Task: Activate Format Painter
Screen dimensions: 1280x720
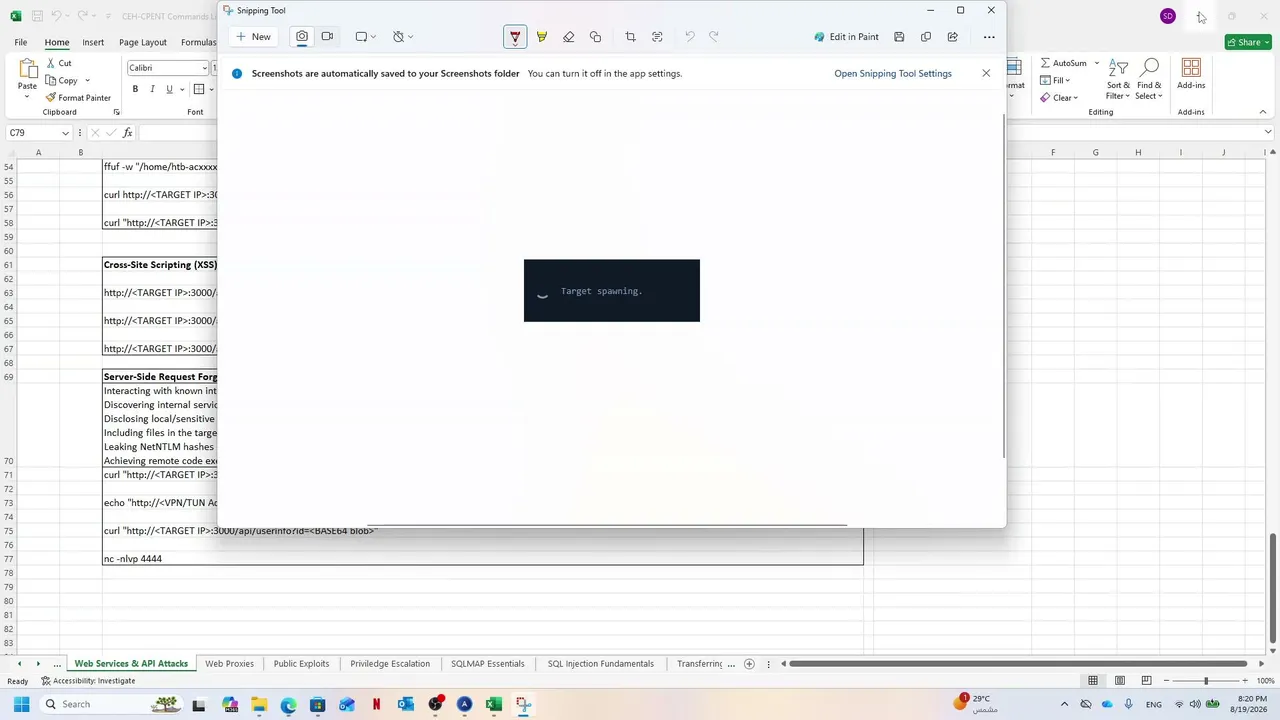Action: pyautogui.click(x=78, y=98)
